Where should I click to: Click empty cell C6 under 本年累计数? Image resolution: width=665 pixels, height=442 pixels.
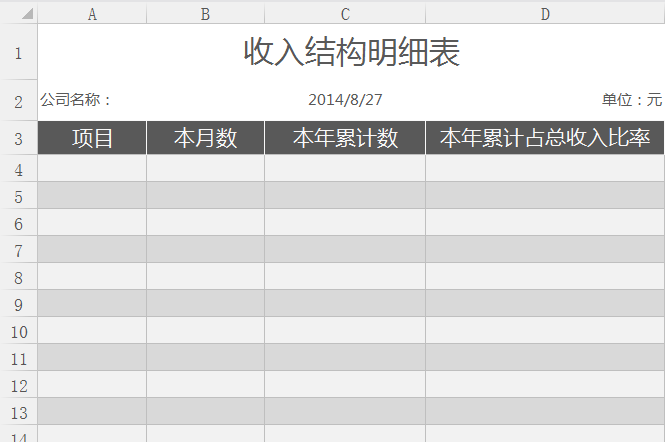coord(345,222)
